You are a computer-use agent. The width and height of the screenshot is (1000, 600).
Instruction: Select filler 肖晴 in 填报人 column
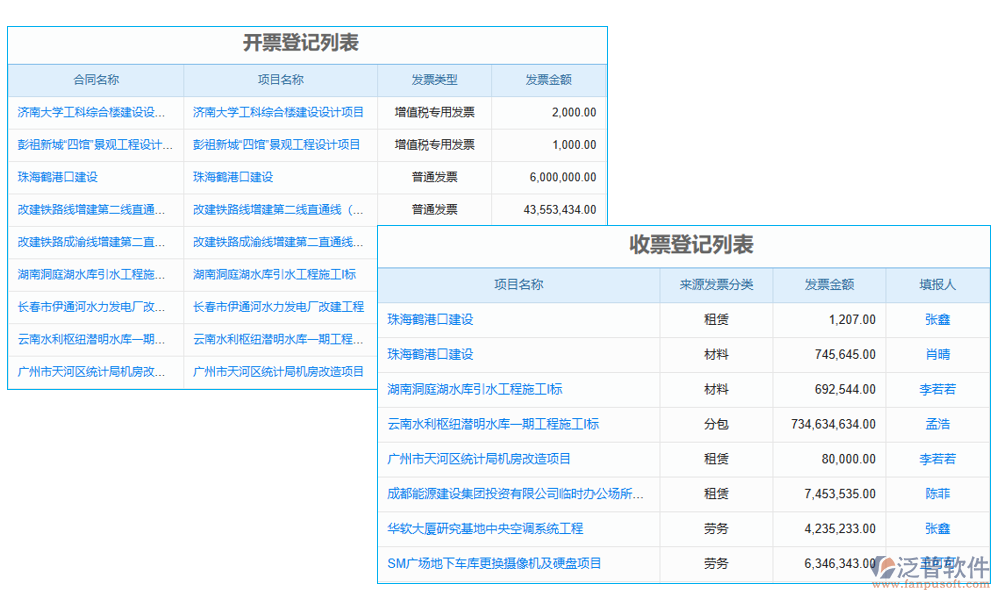click(x=935, y=354)
